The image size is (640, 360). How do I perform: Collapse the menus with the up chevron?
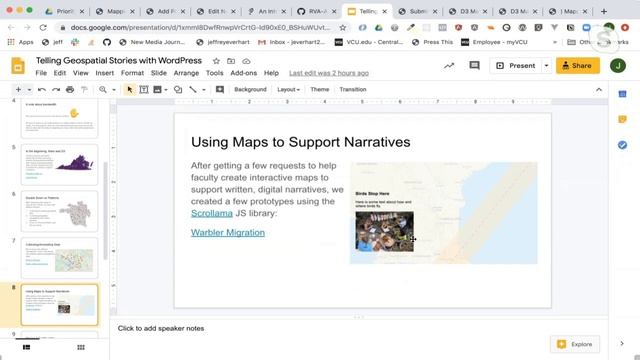click(x=599, y=89)
